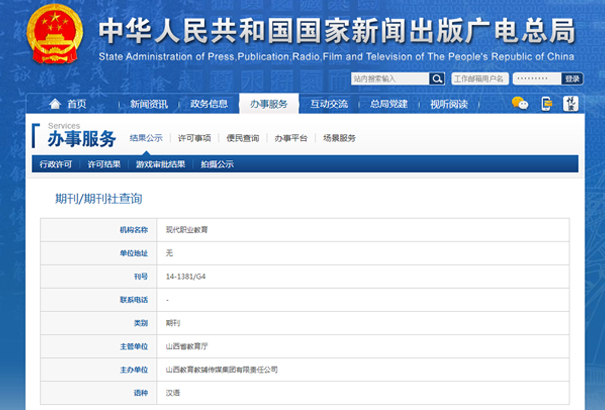This screenshot has height=410, width=605.
Task: Click the 无 address value
Action: coord(169,253)
